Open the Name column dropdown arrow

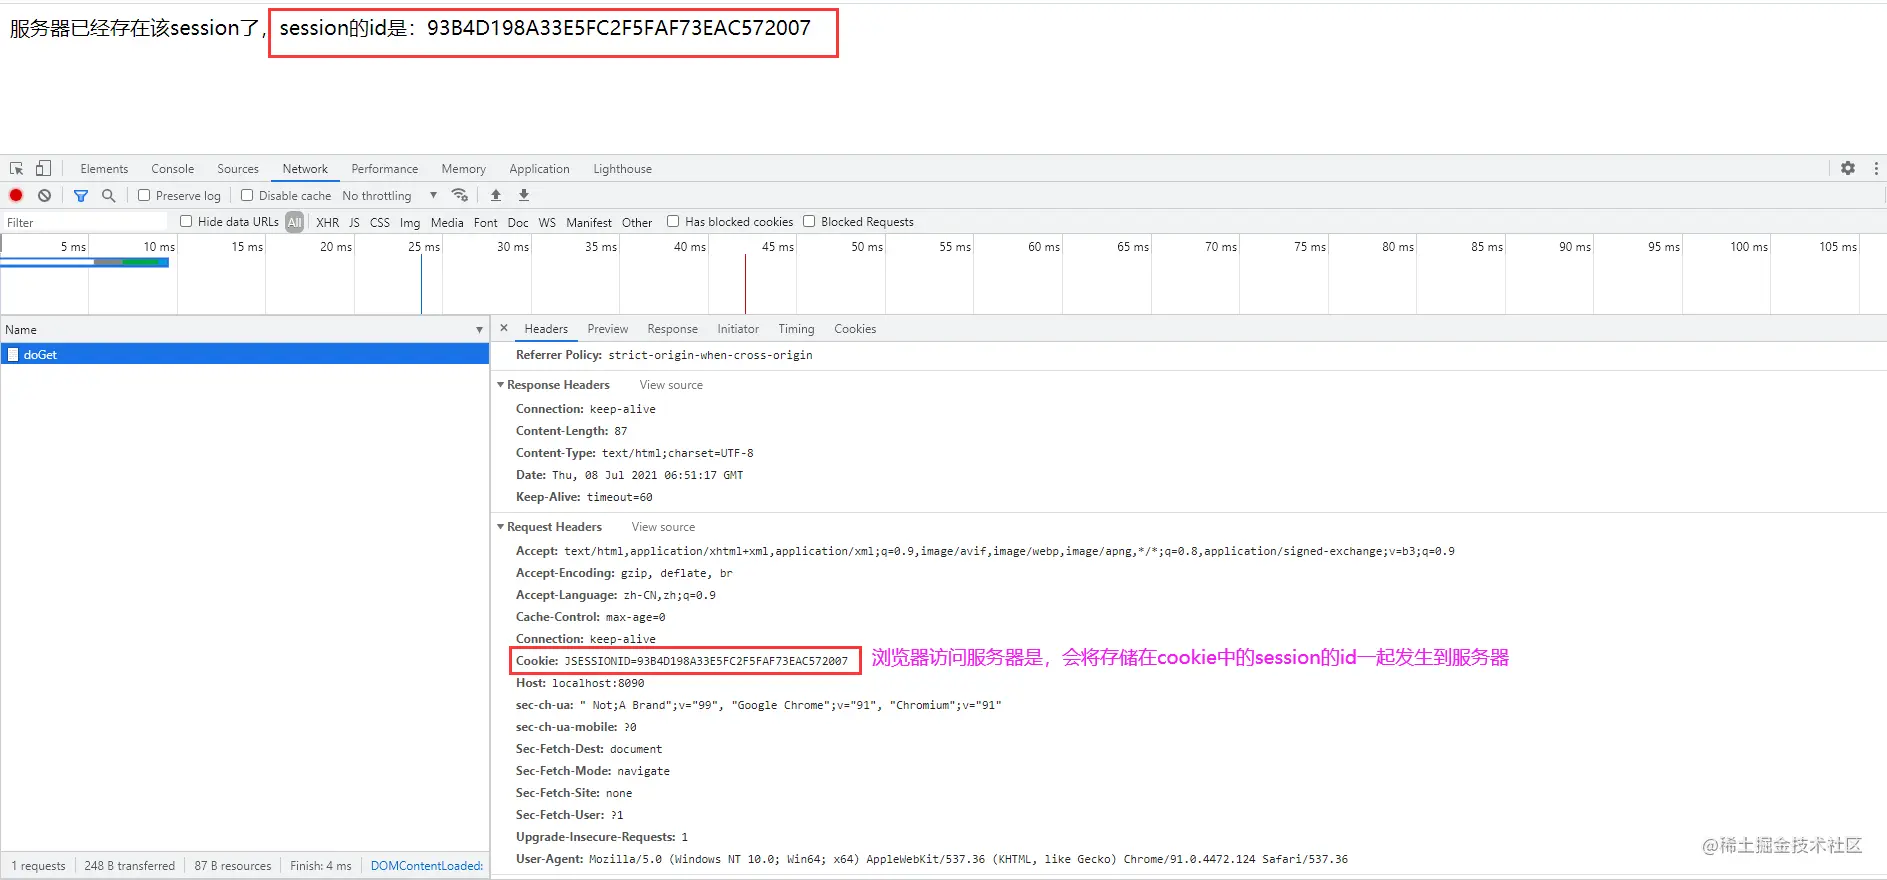tap(479, 330)
